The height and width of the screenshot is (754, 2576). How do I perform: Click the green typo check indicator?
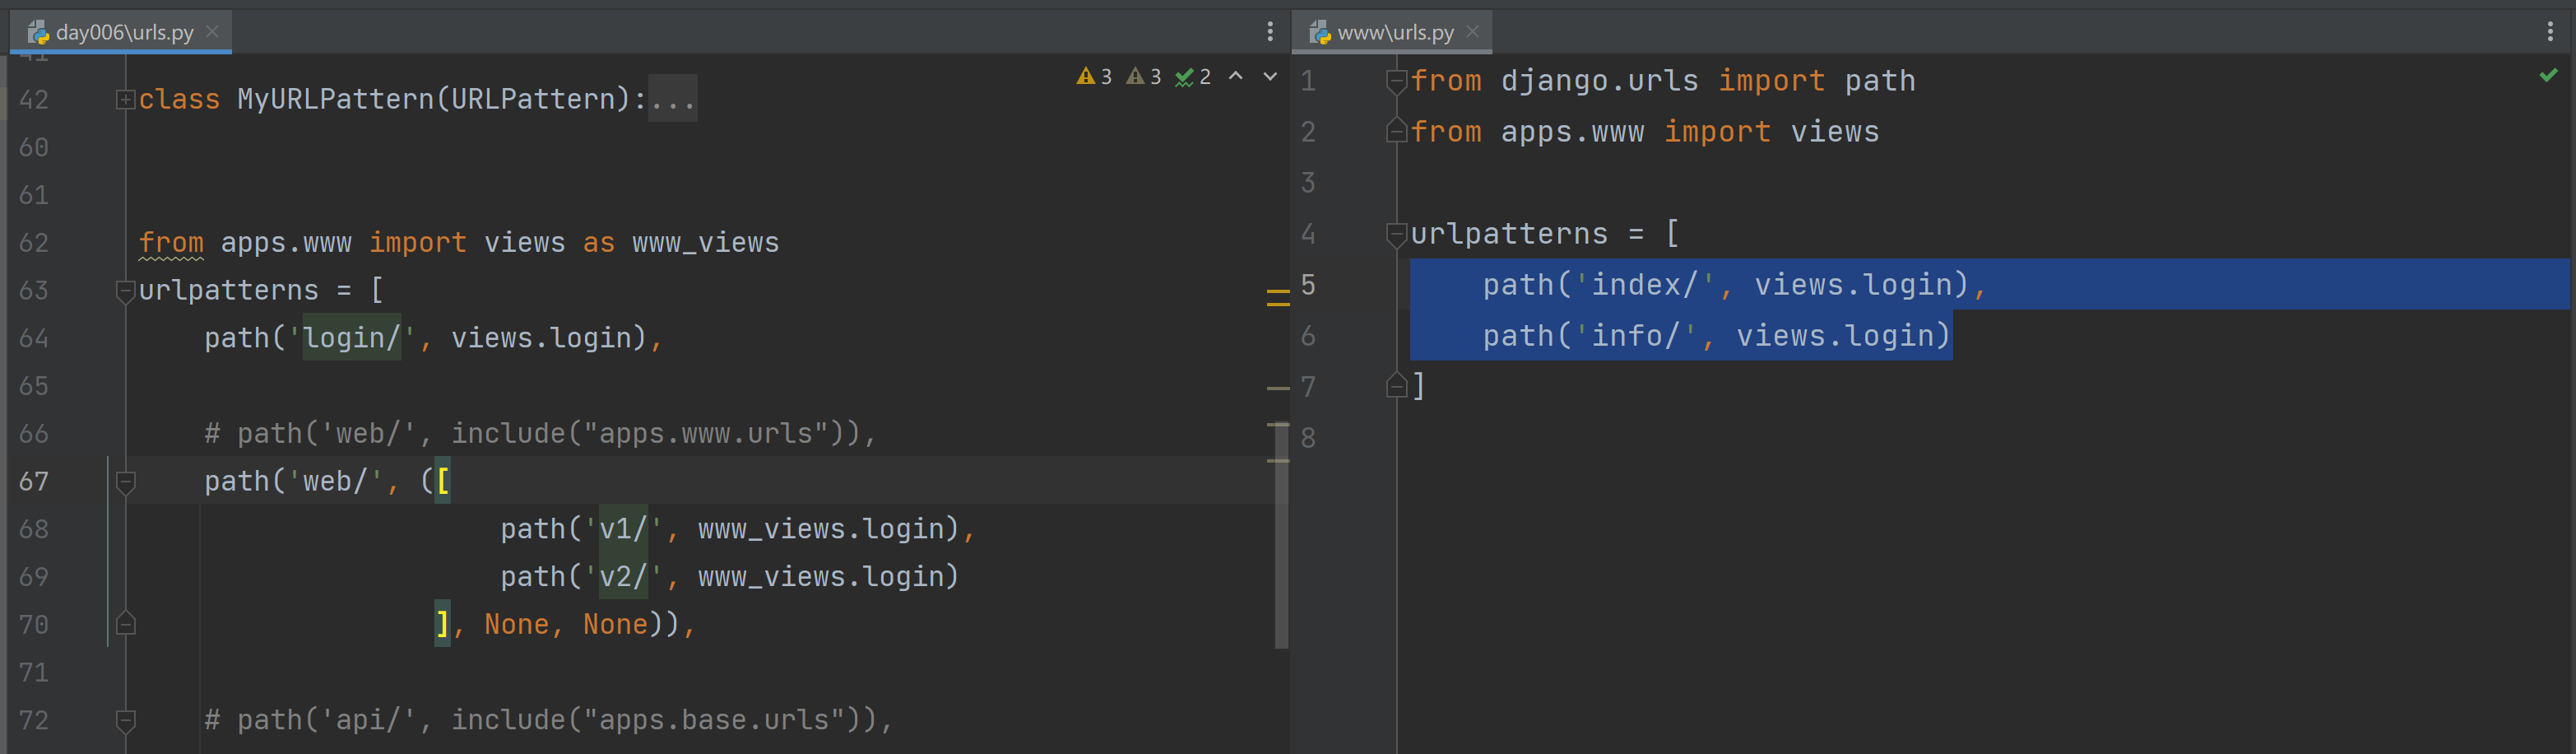pos(1193,77)
